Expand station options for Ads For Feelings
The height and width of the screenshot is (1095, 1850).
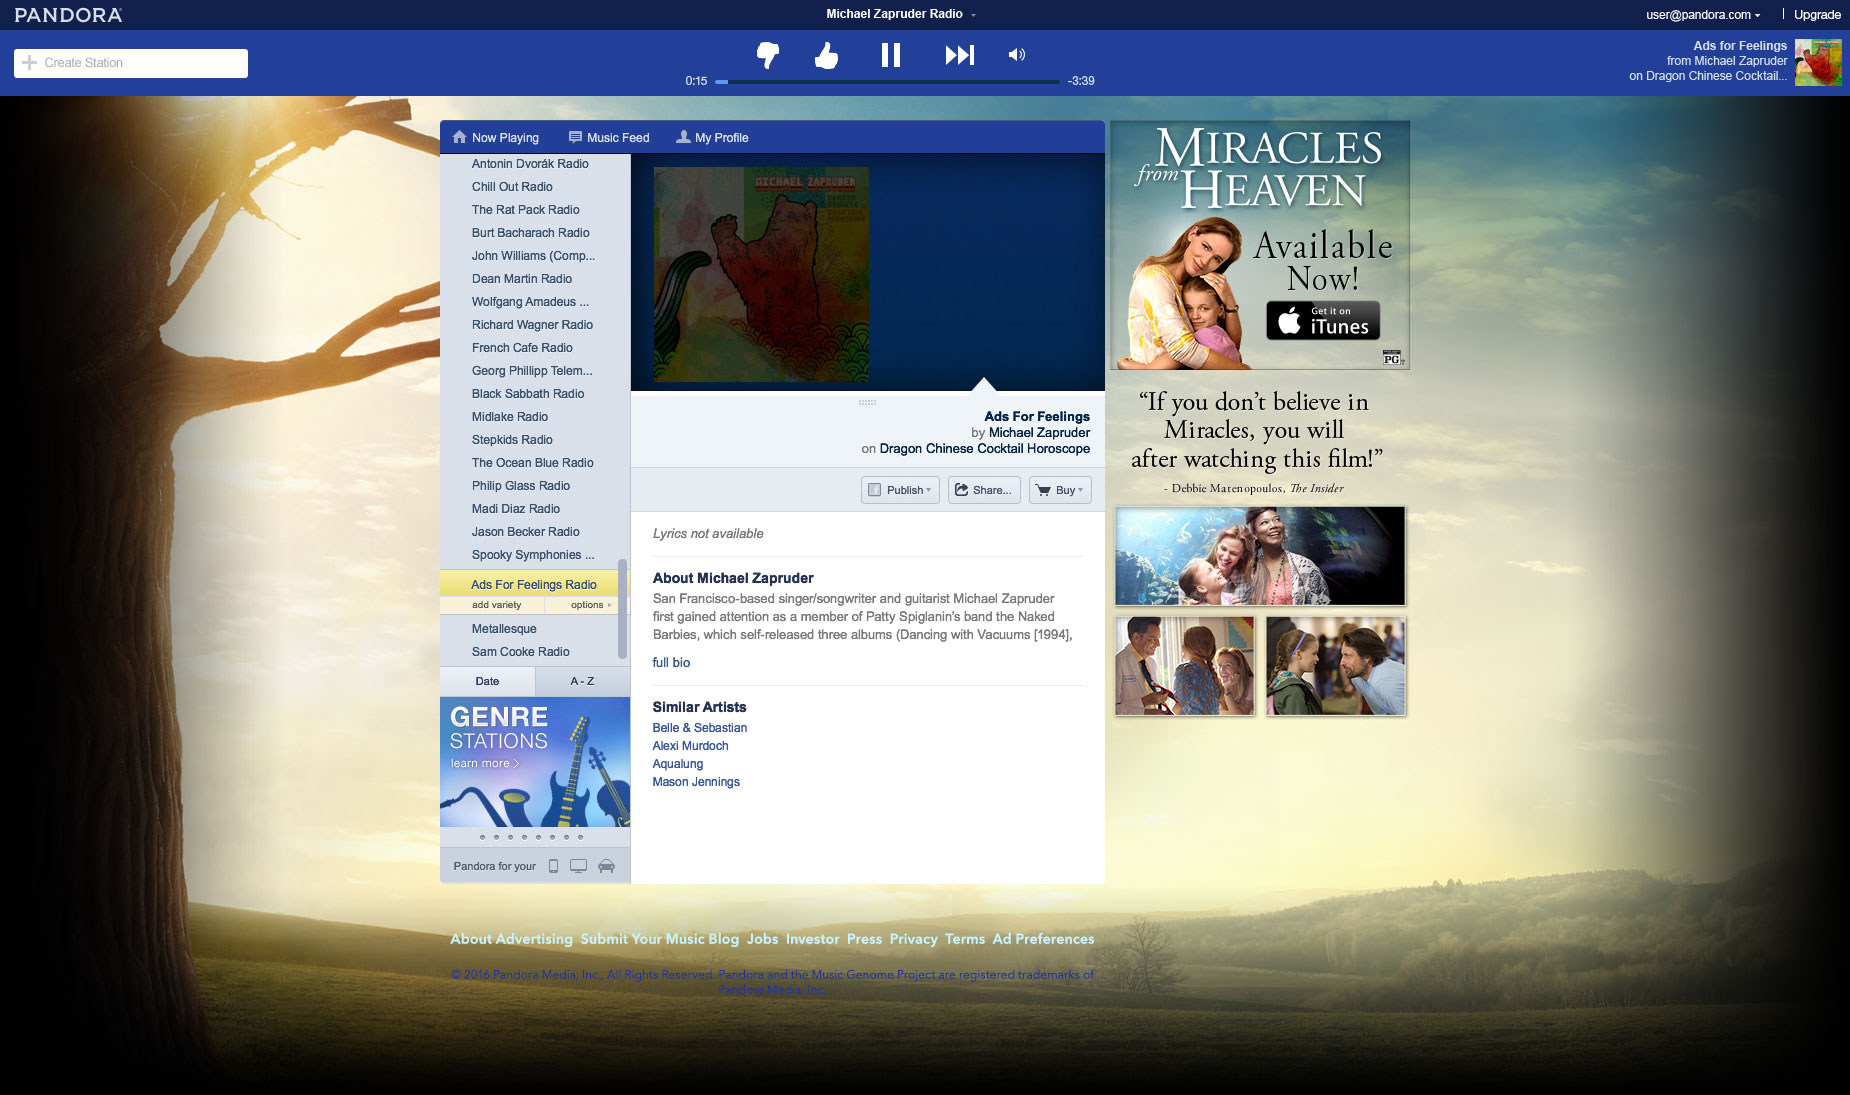click(590, 605)
